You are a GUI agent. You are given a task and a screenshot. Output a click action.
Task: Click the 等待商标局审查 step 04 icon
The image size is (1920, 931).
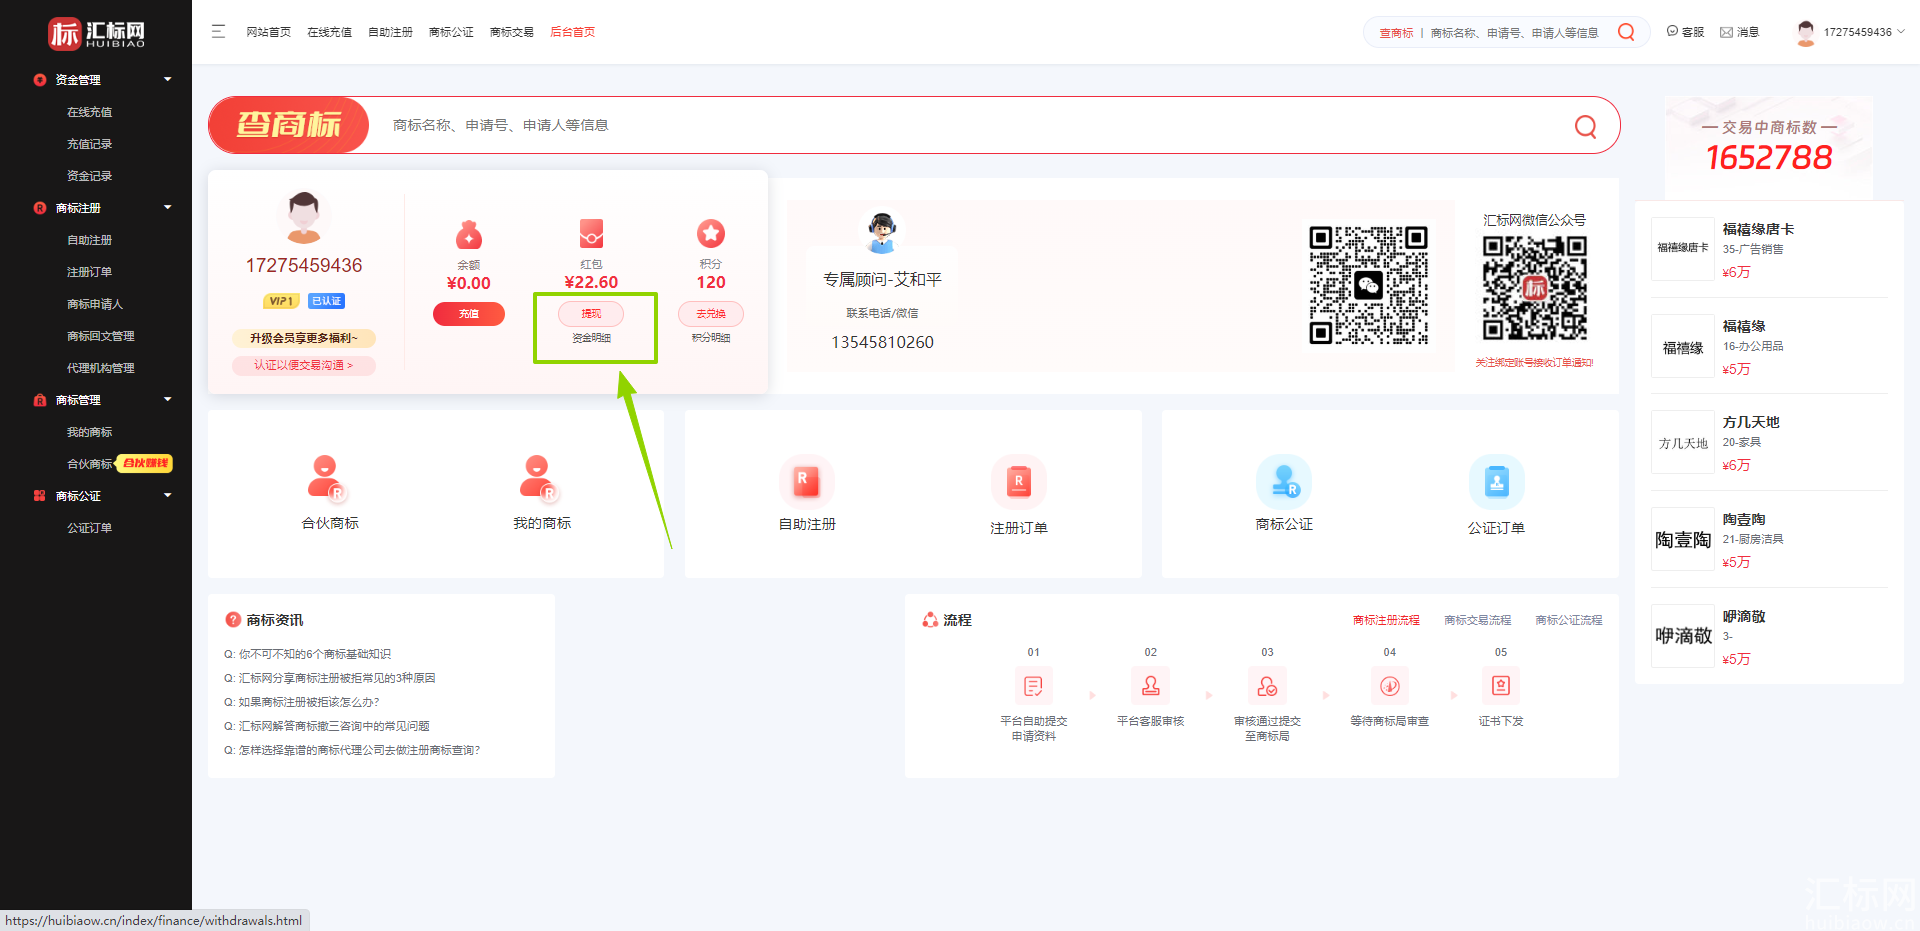coord(1389,686)
